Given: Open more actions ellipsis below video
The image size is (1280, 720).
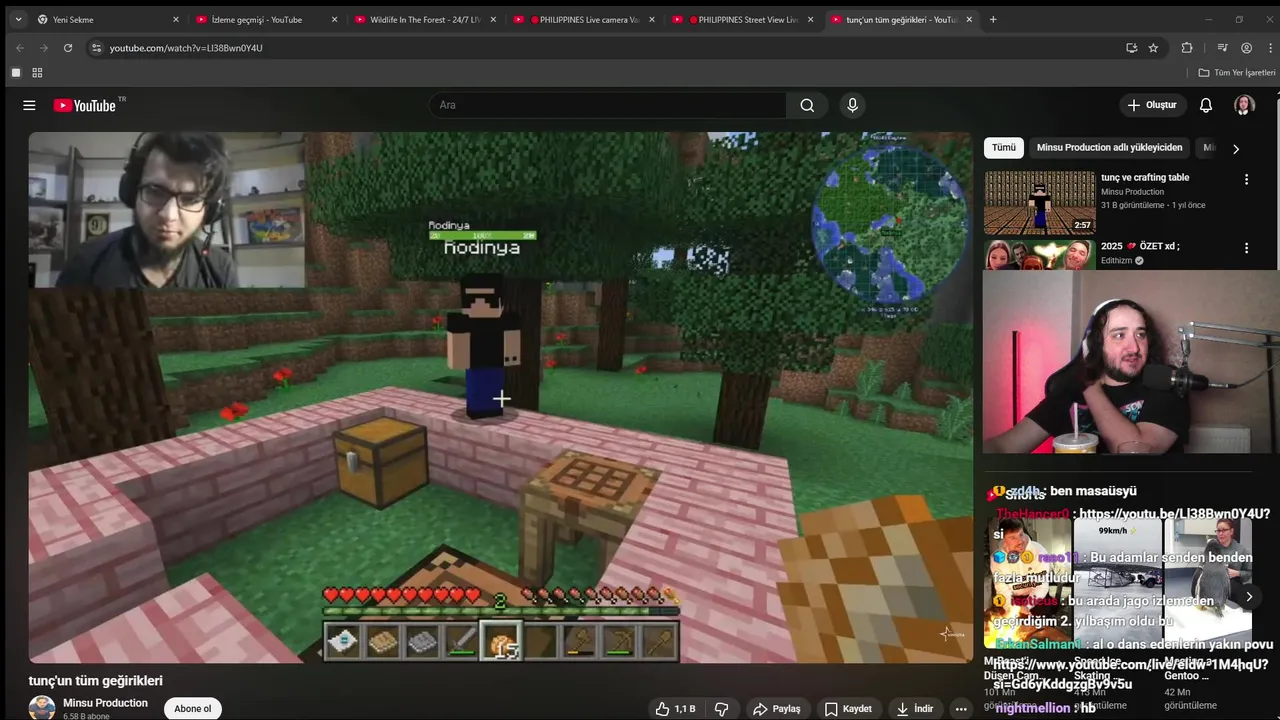Looking at the screenshot, I should [x=961, y=709].
